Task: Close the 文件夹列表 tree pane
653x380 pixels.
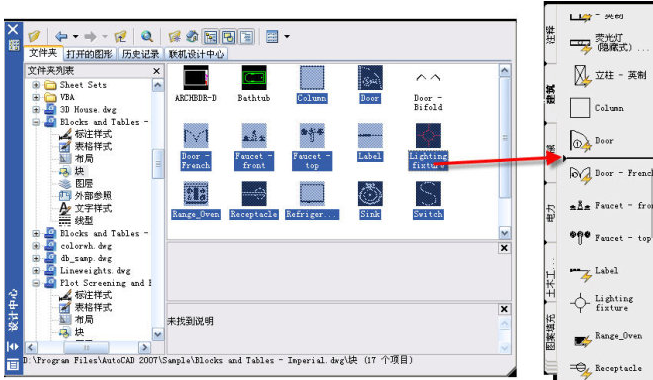Action: click(157, 71)
